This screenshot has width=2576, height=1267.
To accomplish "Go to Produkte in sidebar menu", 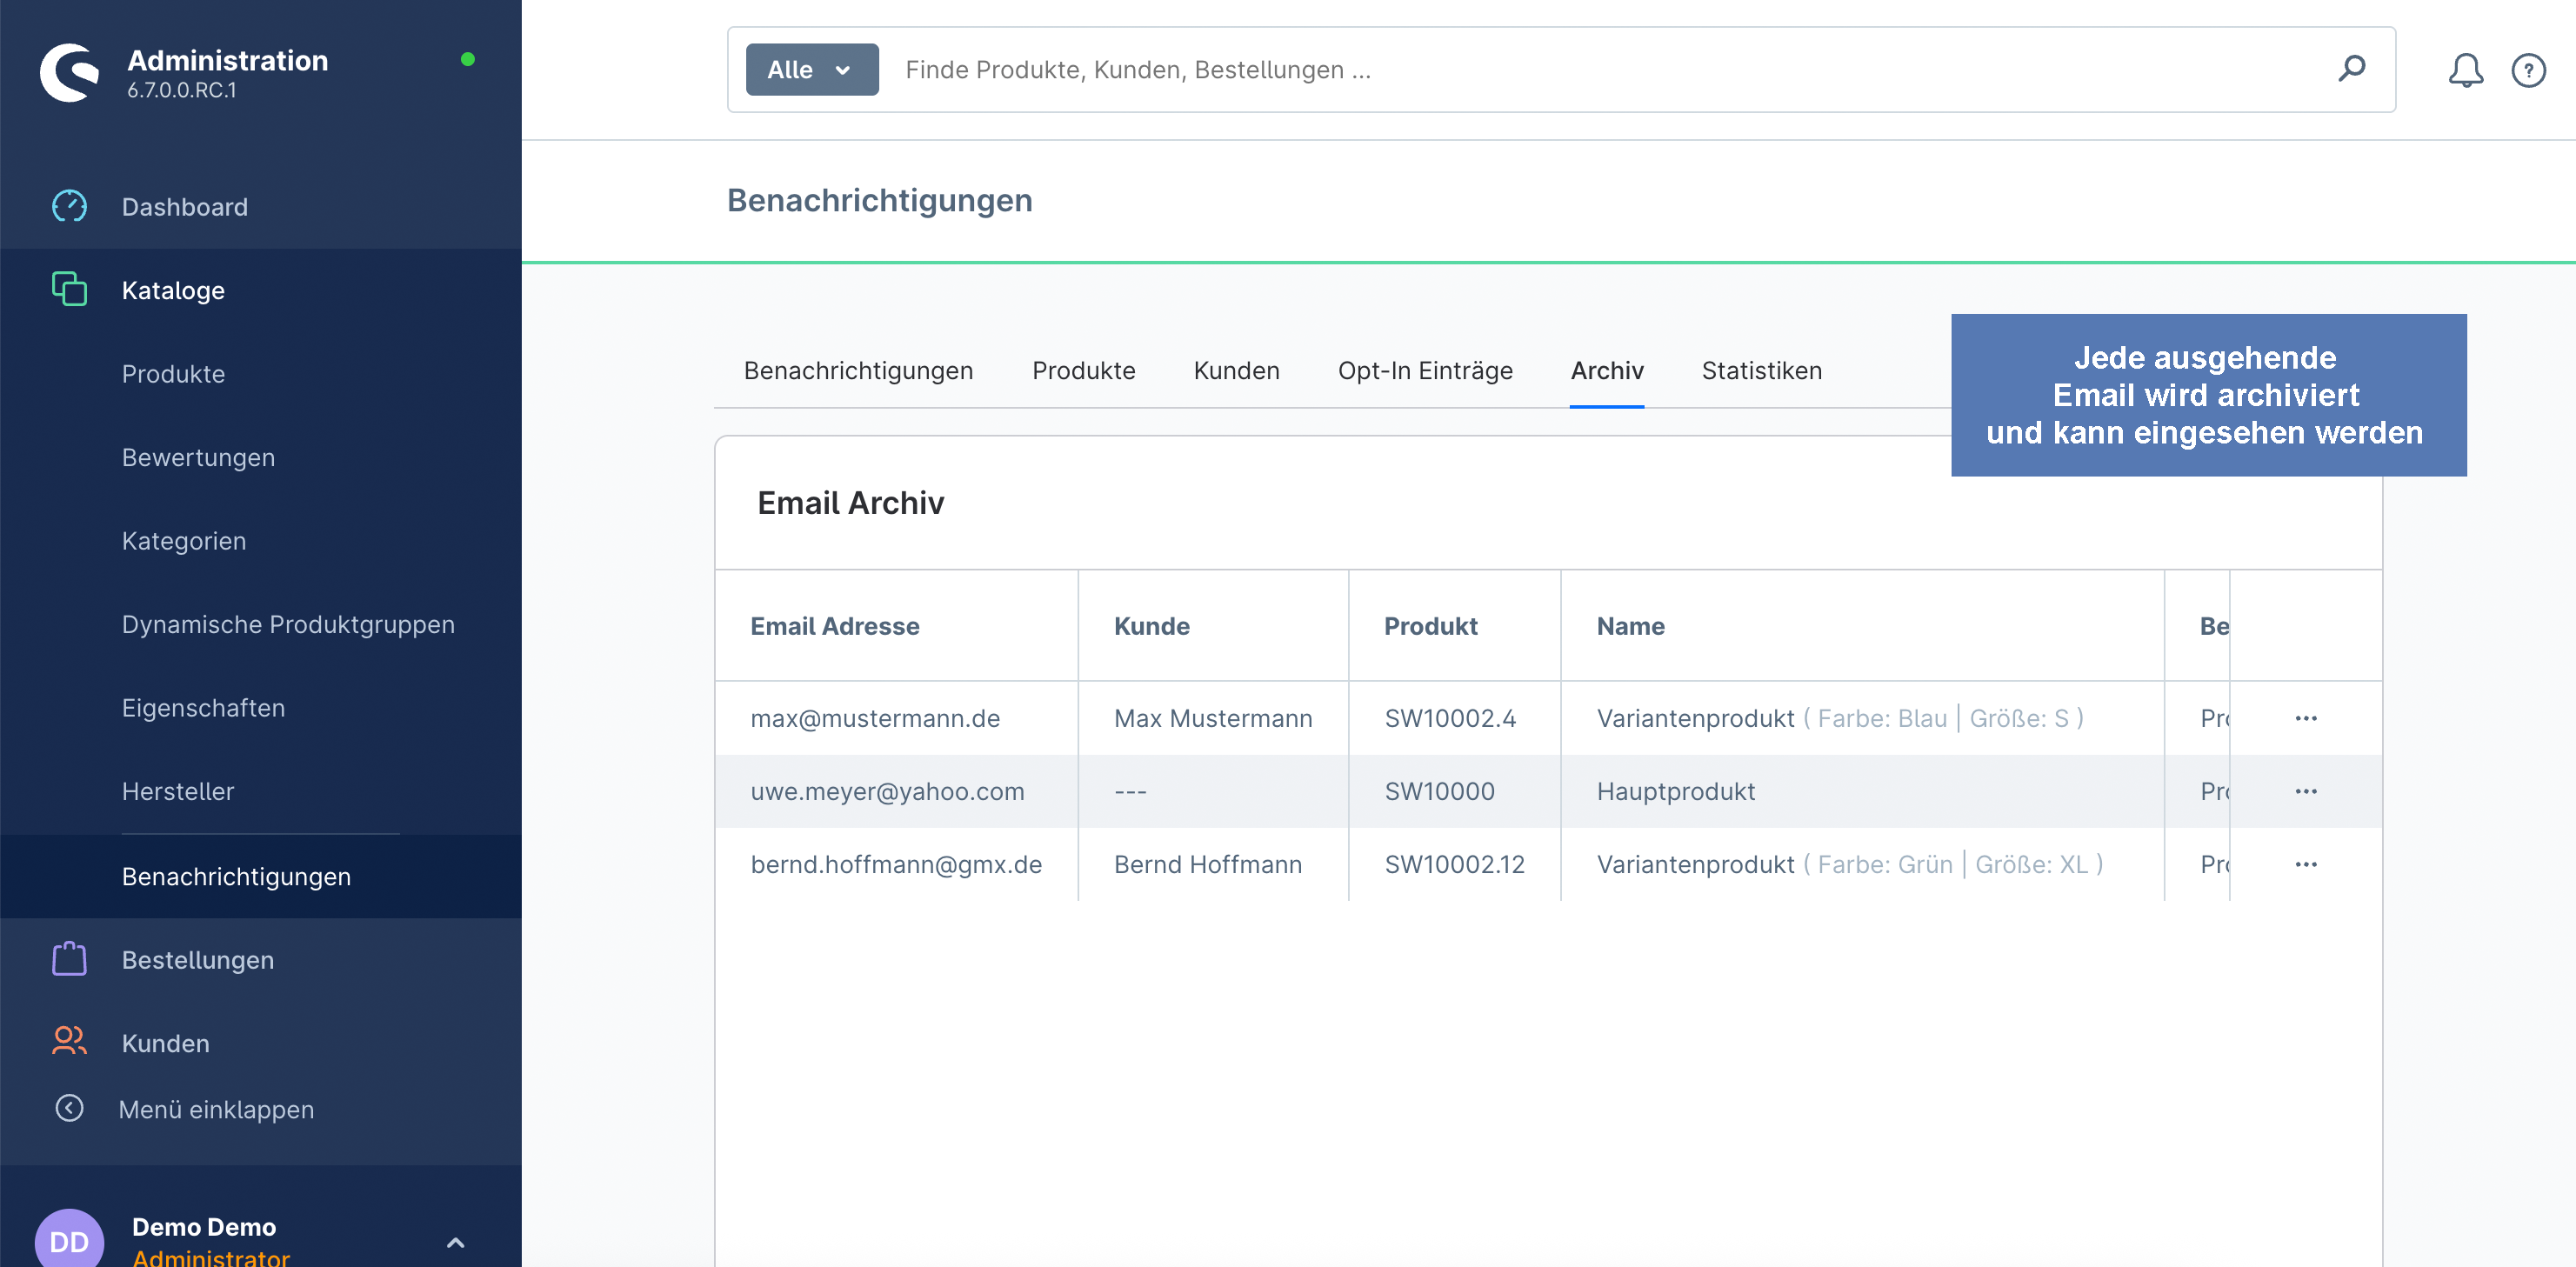I will pos(173,374).
